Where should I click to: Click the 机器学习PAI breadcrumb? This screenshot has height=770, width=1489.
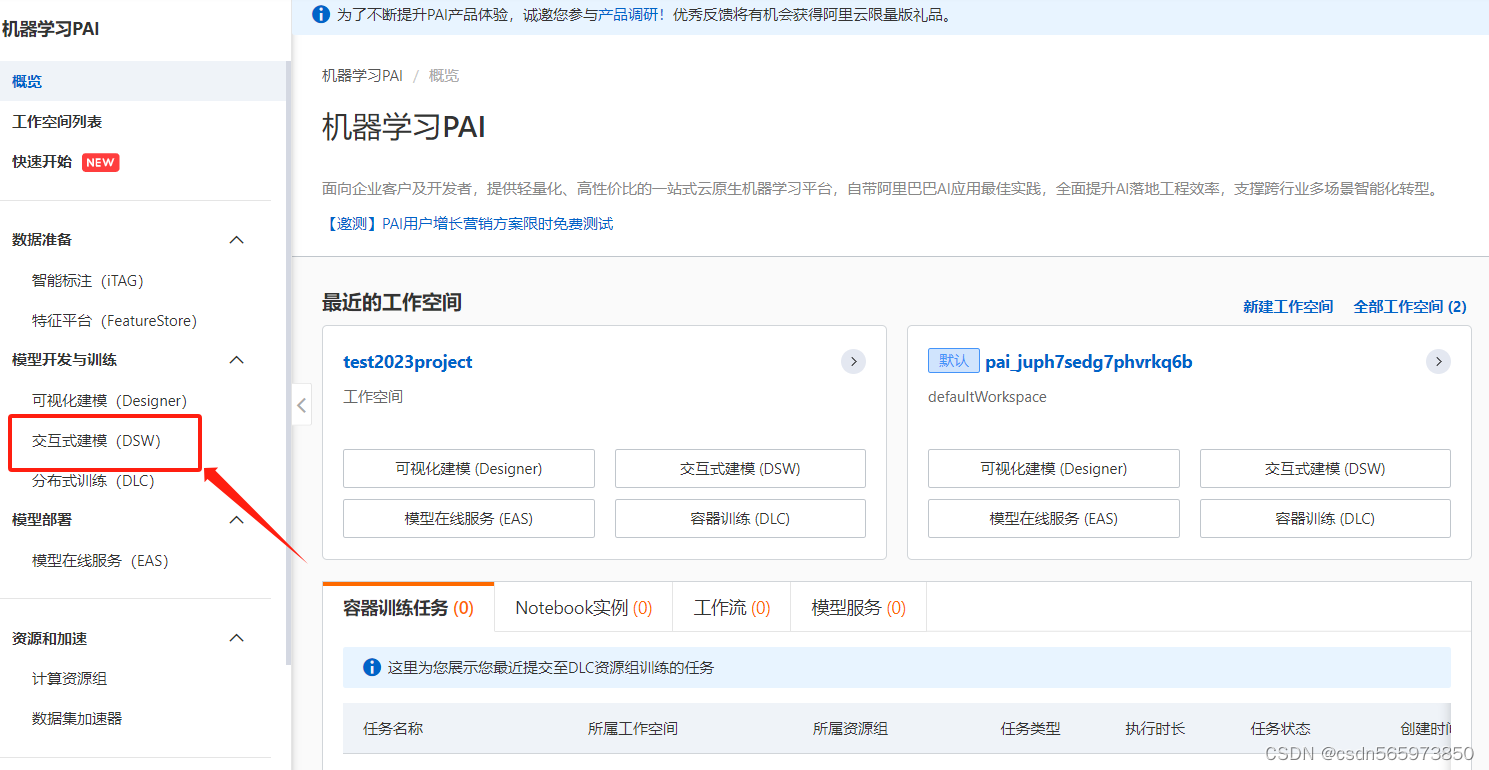tap(362, 76)
